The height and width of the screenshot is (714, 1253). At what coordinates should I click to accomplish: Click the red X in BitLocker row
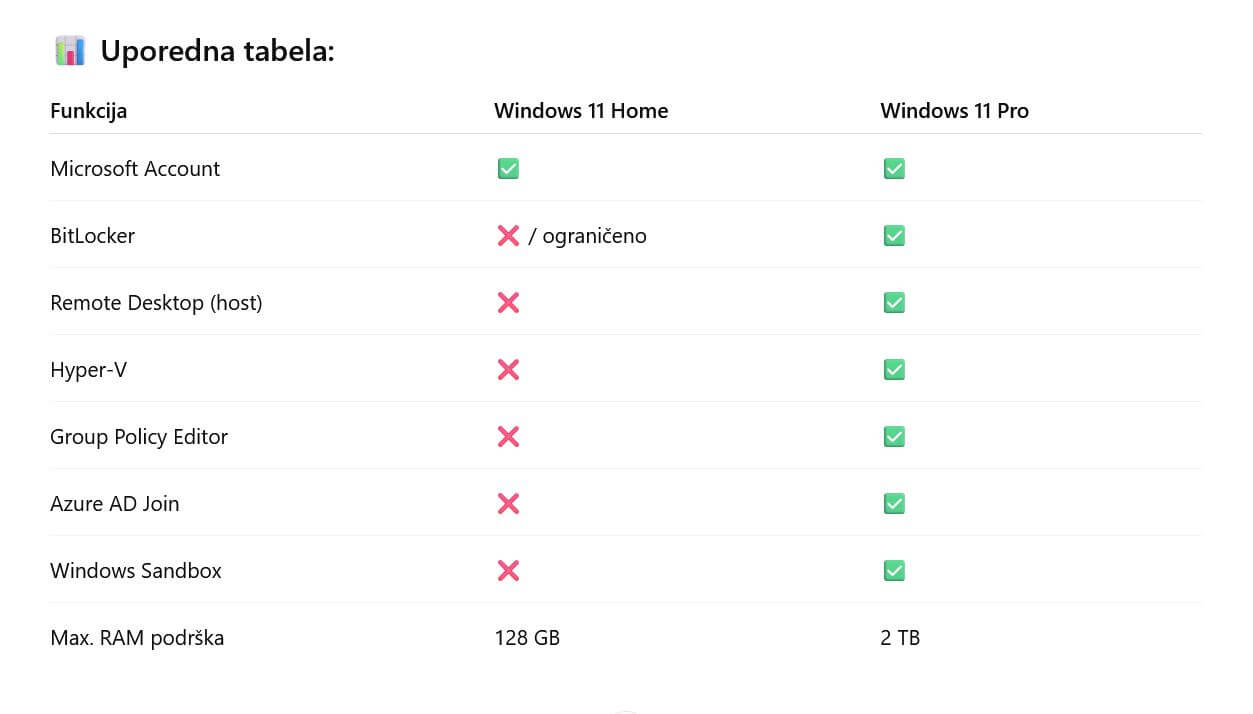508,236
